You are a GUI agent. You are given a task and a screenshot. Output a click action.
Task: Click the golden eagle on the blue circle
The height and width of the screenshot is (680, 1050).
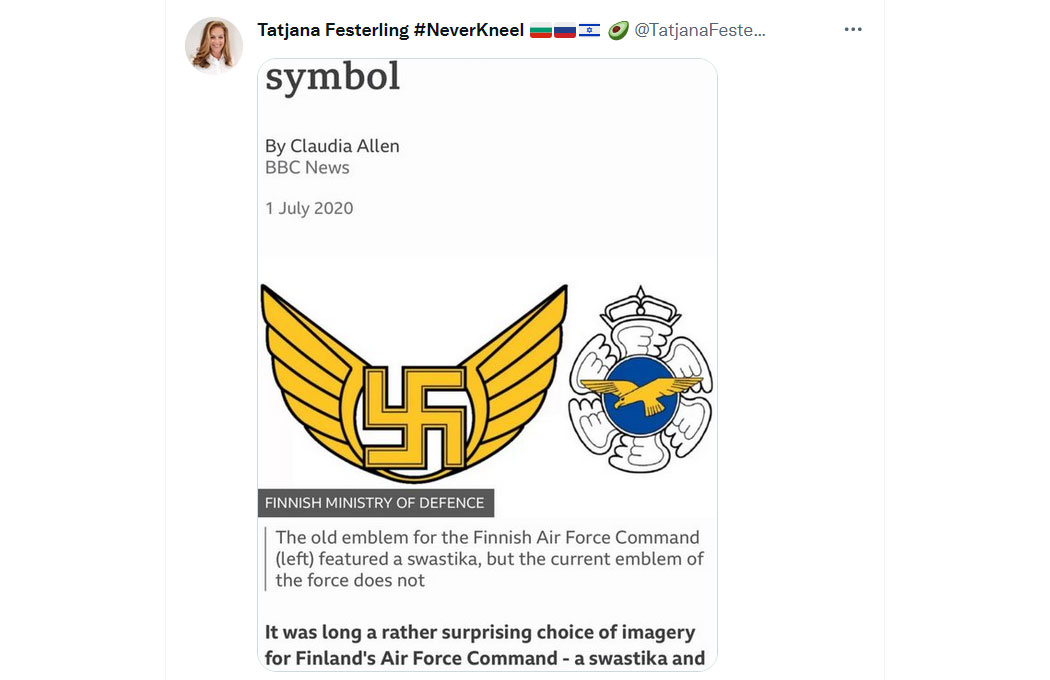pyautogui.click(x=640, y=393)
